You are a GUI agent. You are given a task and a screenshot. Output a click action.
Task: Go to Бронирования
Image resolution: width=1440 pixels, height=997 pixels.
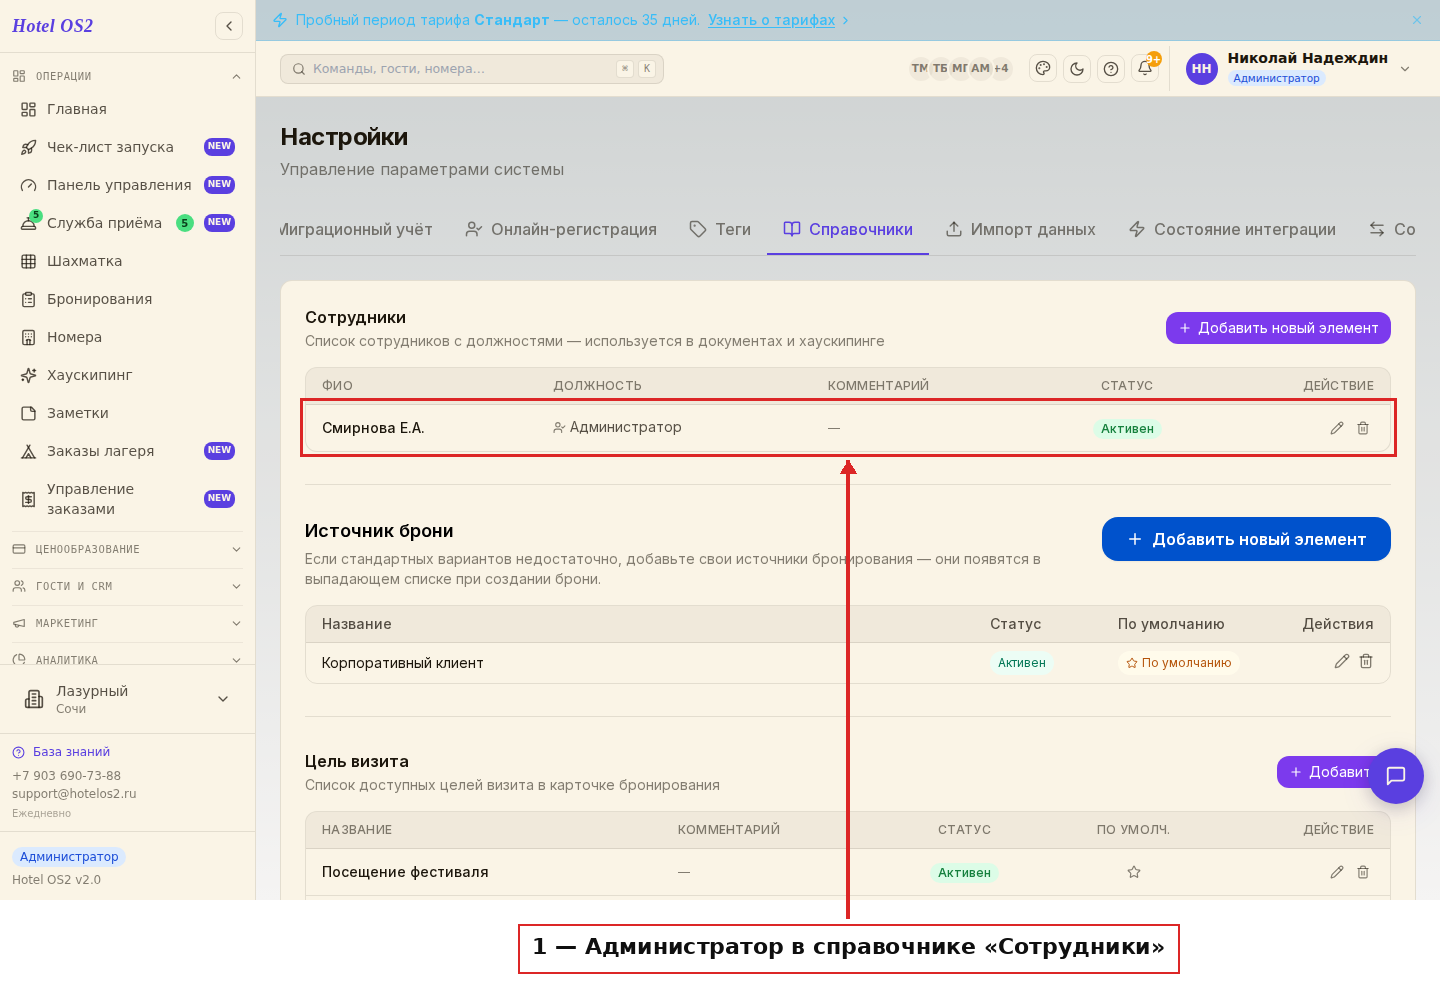pyautogui.click(x=127, y=299)
